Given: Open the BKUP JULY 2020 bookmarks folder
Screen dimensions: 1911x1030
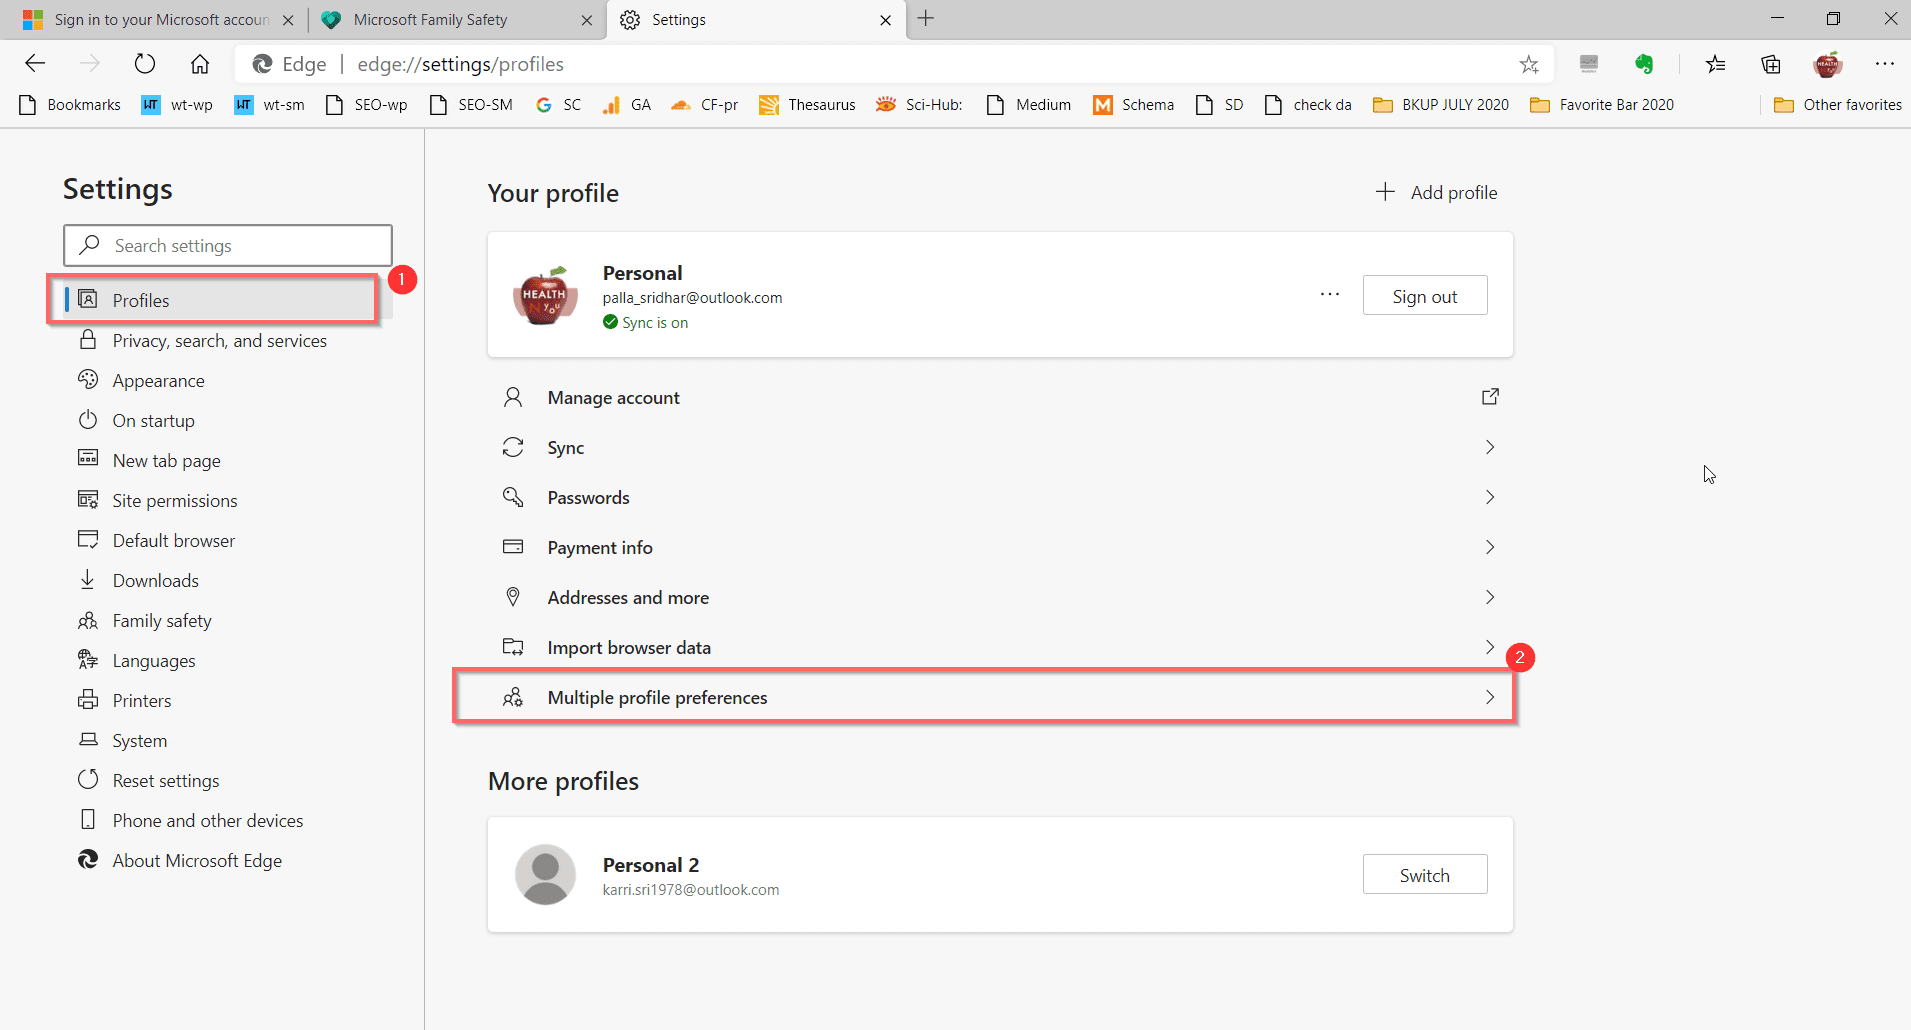Looking at the screenshot, I should (1440, 104).
